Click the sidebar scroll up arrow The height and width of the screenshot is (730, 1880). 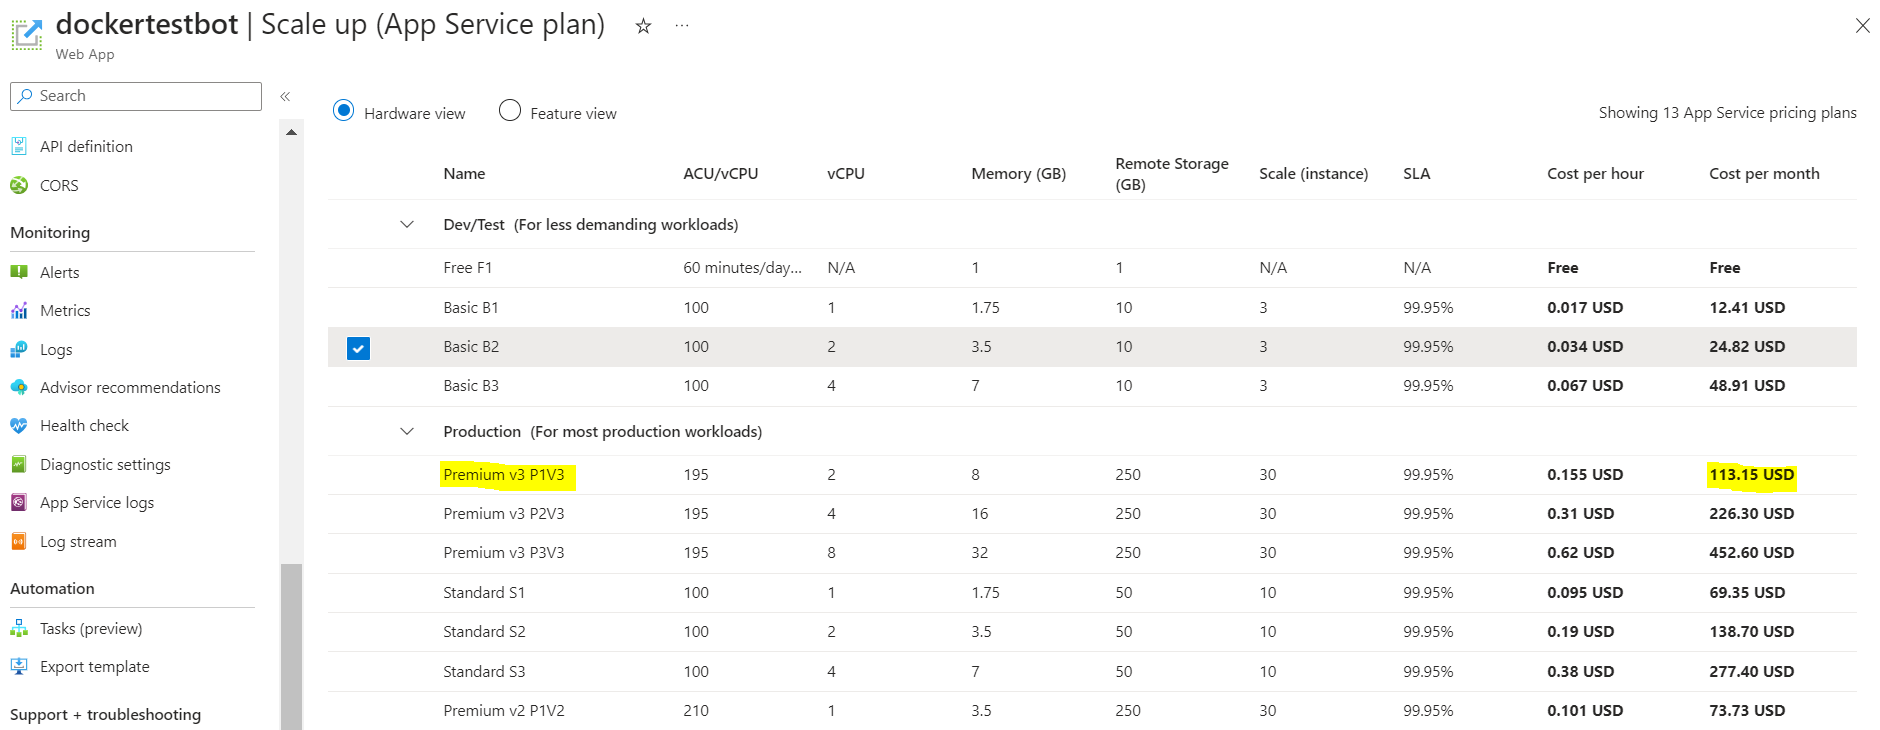point(291,132)
